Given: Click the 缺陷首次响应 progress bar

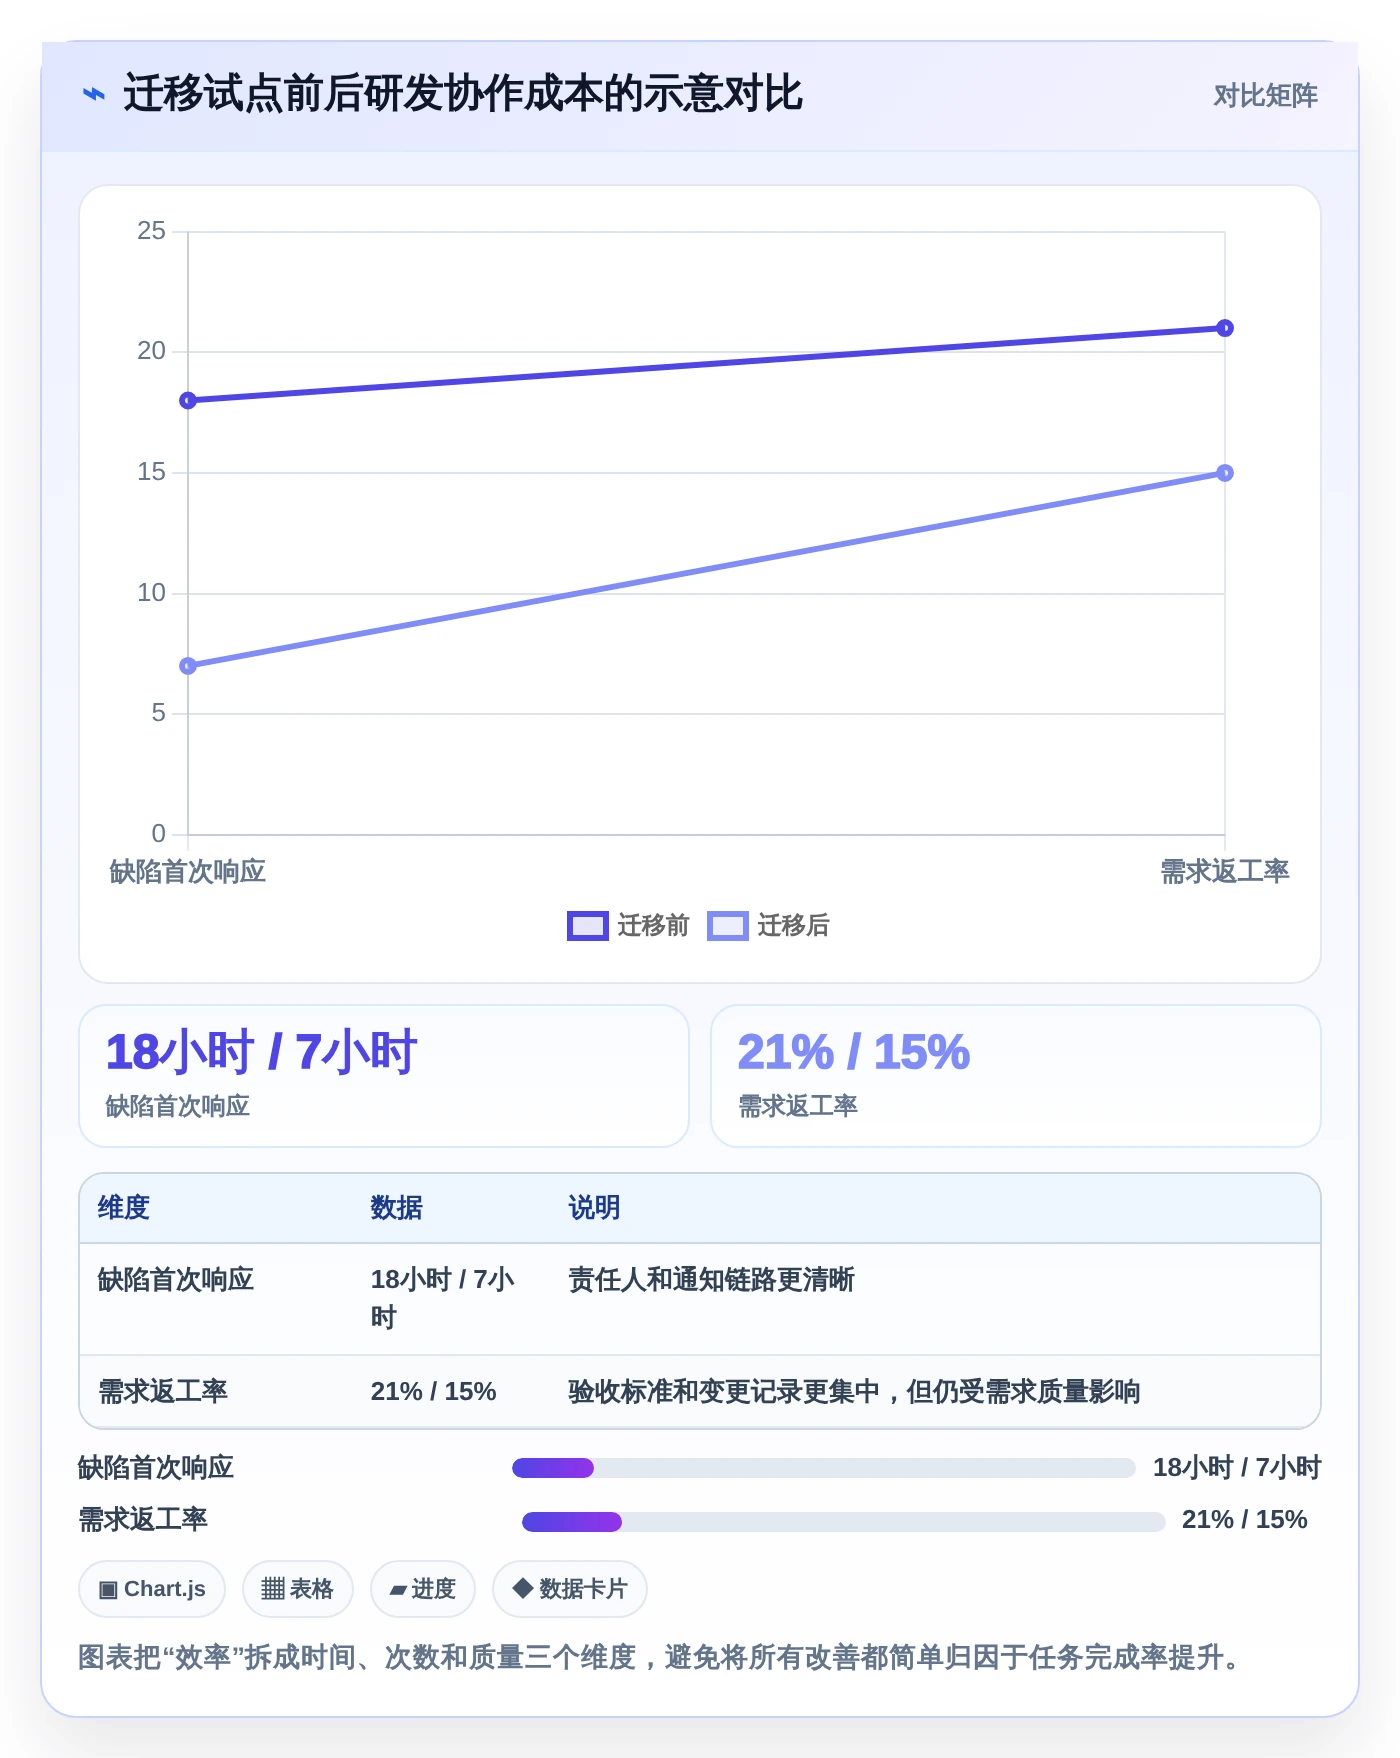Looking at the screenshot, I should pyautogui.click(x=823, y=1468).
